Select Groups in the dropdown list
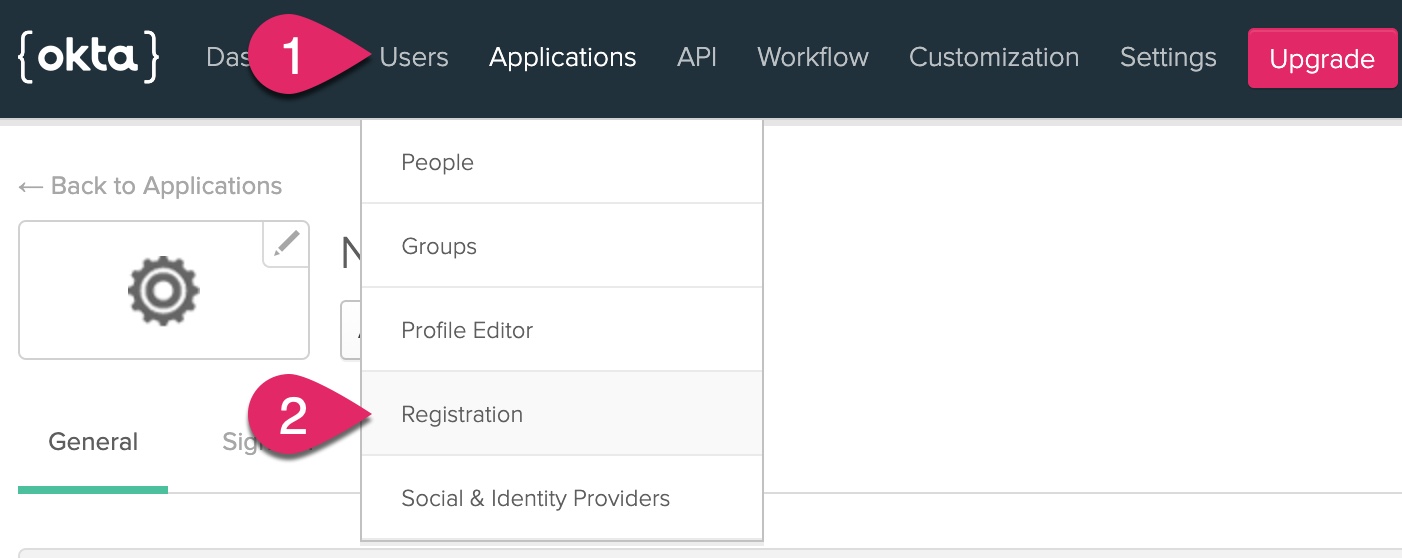The width and height of the screenshot is (1402, 558). click(439, 246)
